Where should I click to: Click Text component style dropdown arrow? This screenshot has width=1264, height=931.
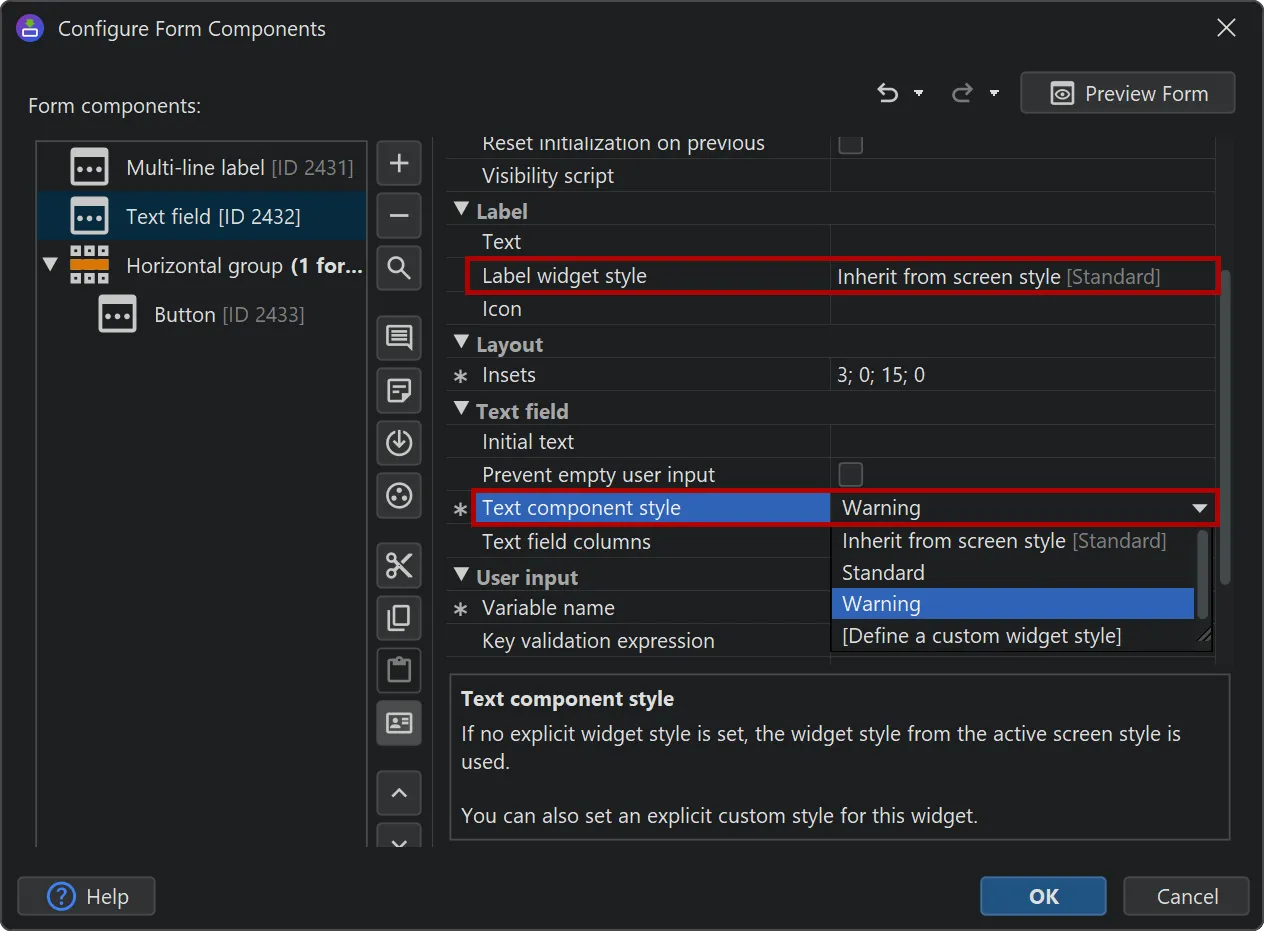1199,508
